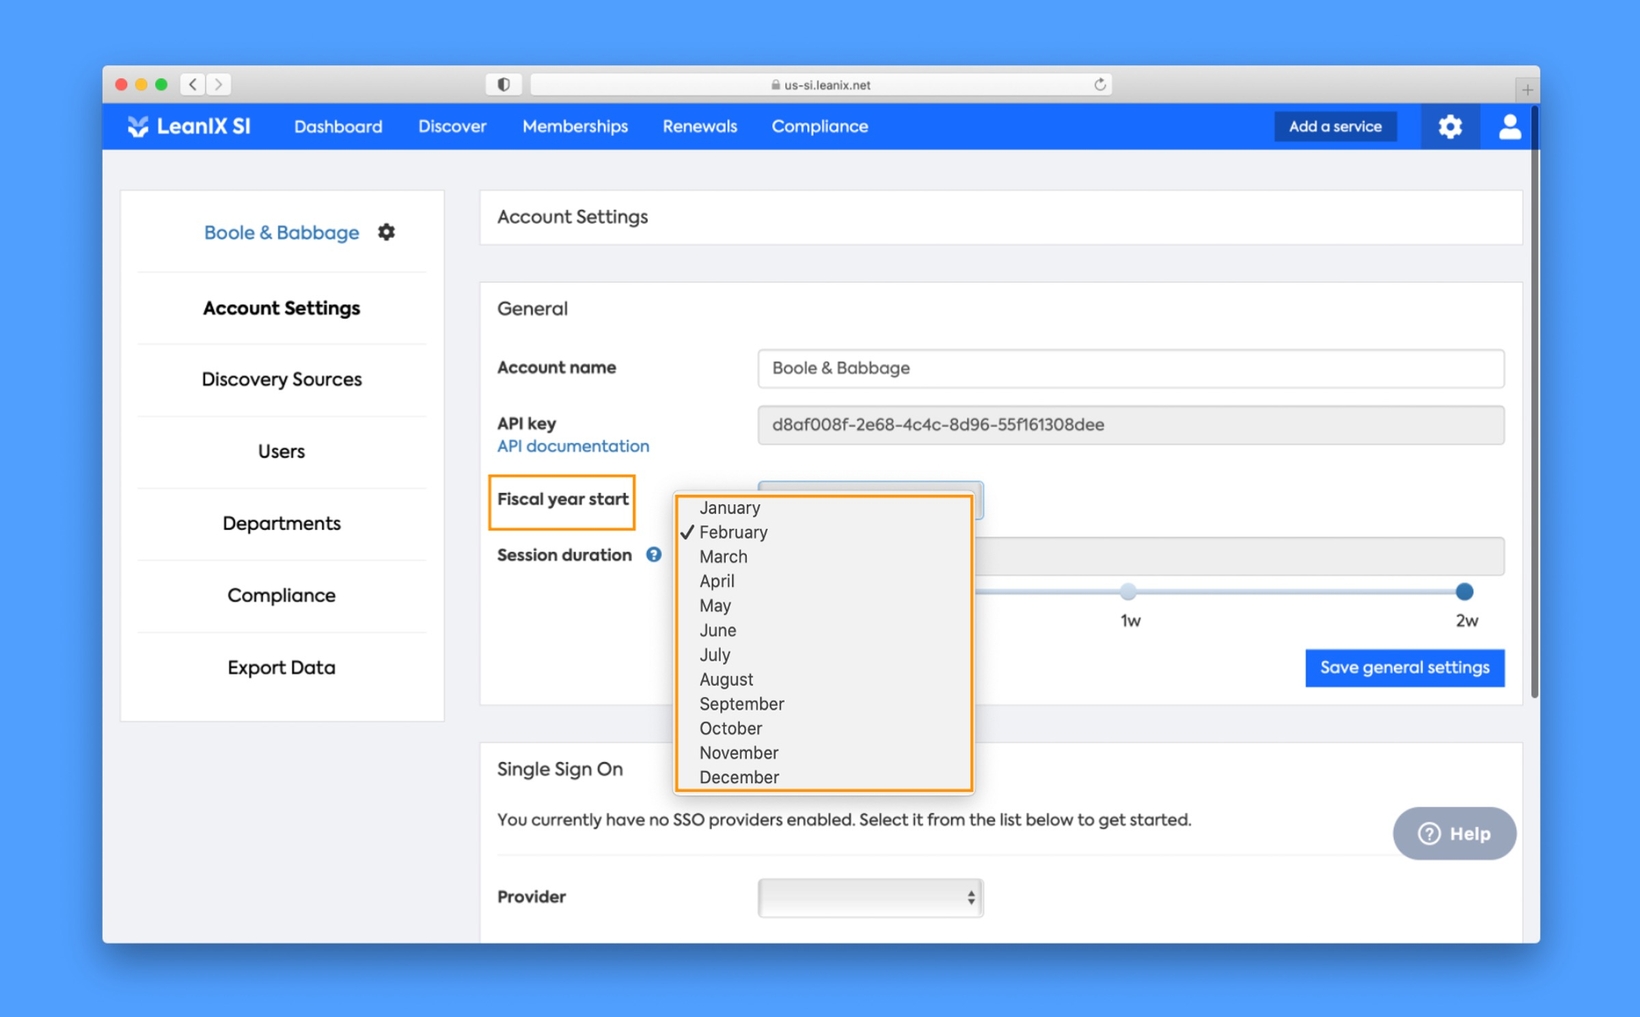Viewport: 1640px width, 1017px height.
Task: Open the Provider dropdown
Action: (x=870, y=898)
